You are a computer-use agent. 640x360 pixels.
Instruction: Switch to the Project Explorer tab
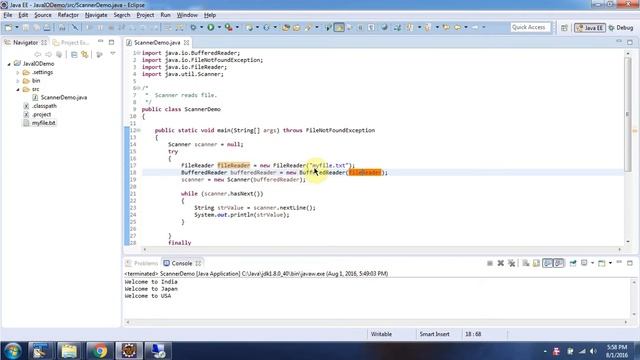click(x=71, y=42)
